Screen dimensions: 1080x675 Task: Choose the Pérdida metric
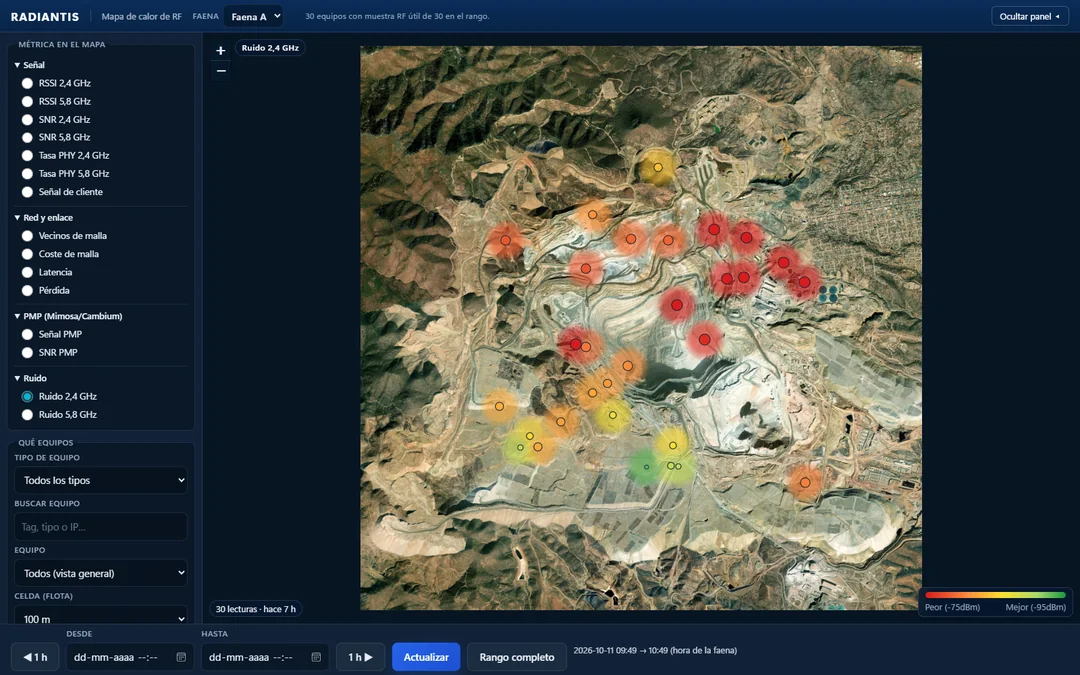pos(27,291)
